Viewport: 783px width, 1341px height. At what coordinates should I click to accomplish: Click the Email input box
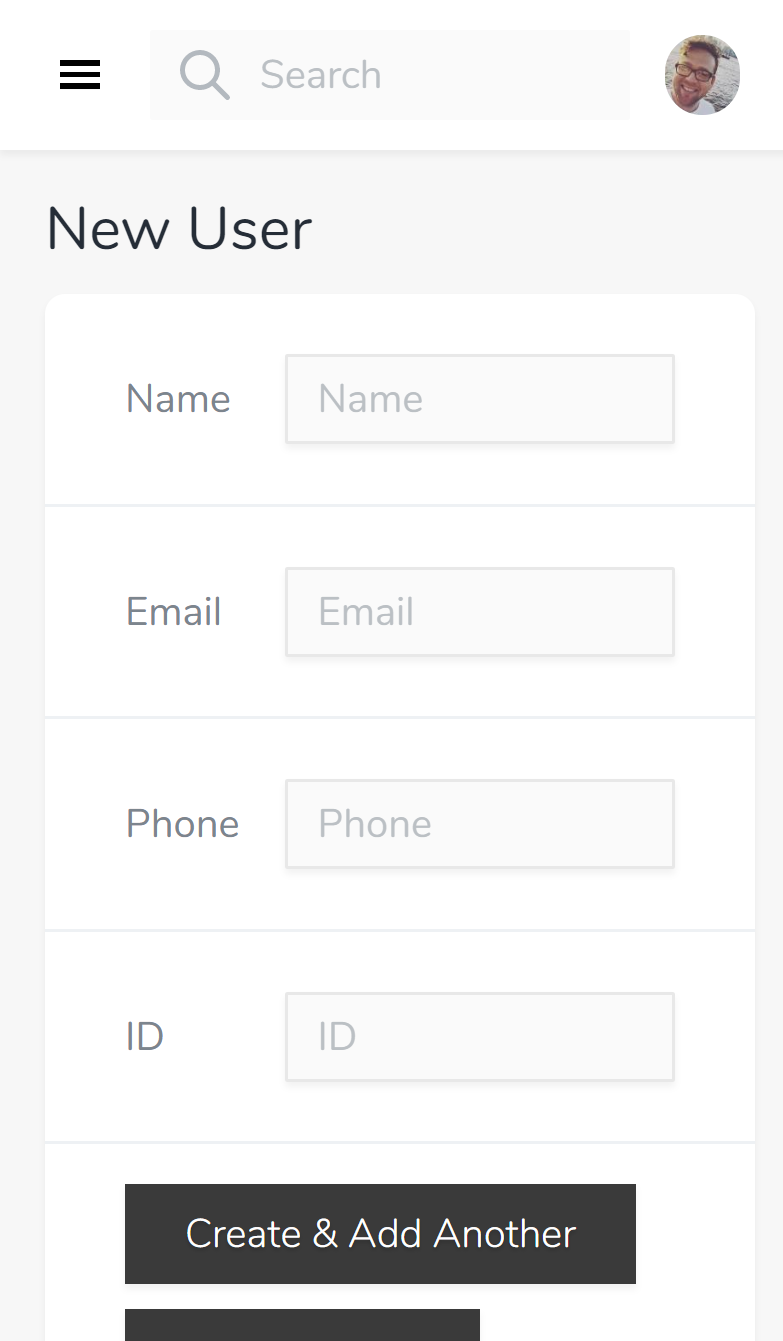tap(479, 611)
